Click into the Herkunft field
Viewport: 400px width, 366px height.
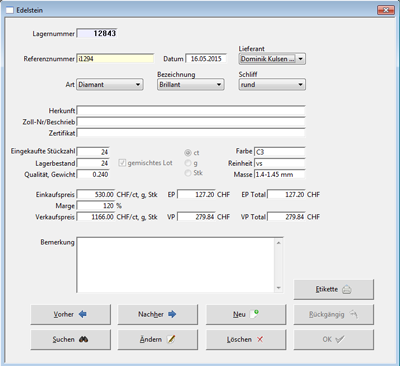coord(191,111)
